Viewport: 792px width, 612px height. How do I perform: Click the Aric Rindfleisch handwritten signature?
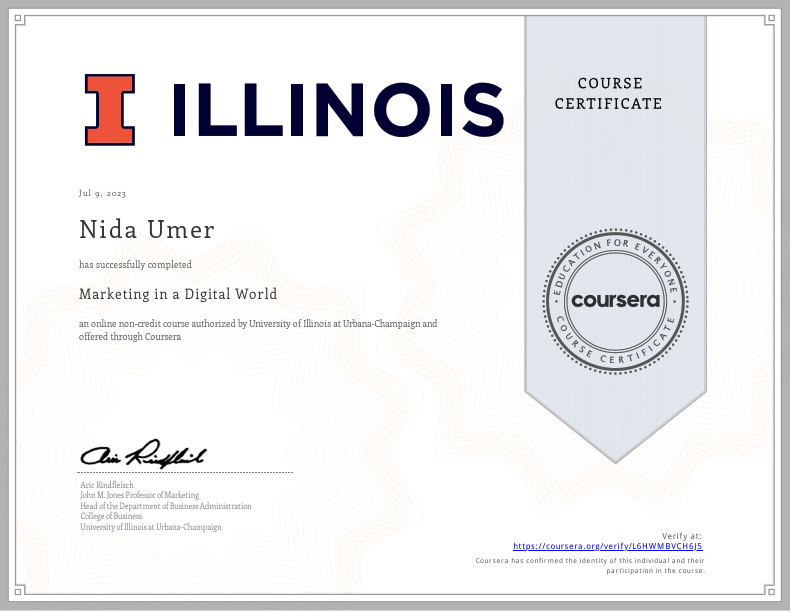(143, 454)
